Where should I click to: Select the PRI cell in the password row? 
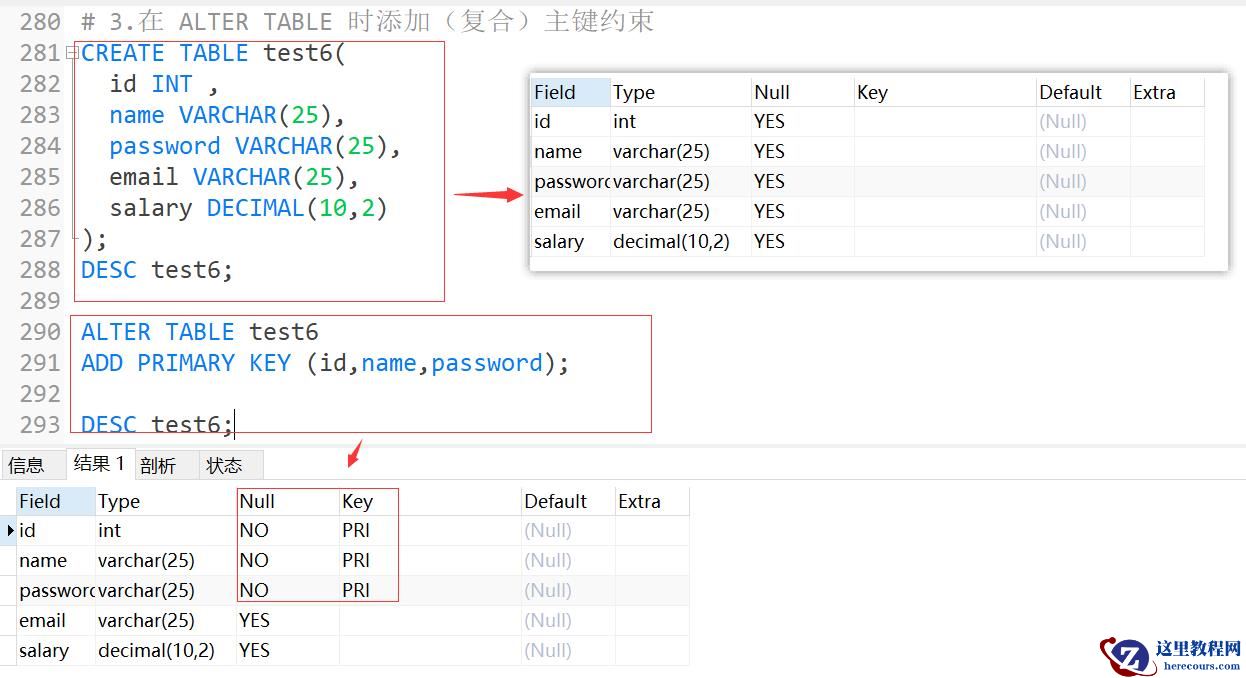[x=430, y=590]
